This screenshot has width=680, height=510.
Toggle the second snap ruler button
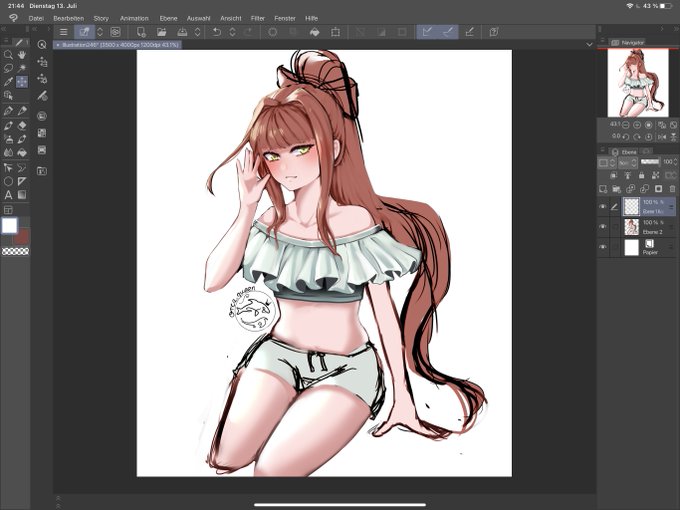point(448,32)
